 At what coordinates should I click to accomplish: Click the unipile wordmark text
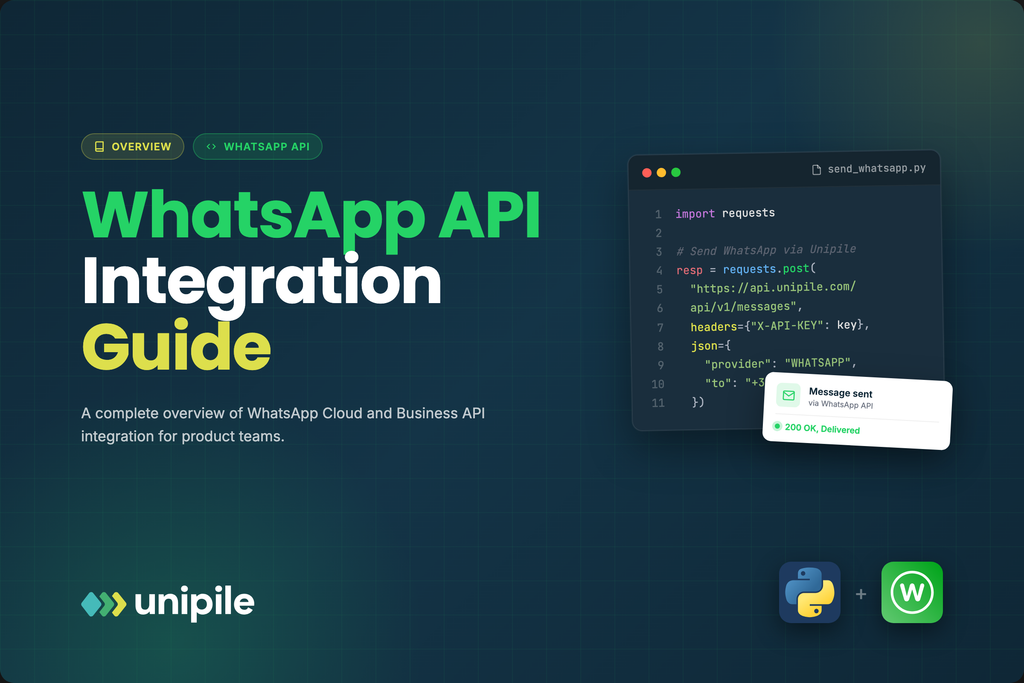pyautogui.click(x=194, y=602)
